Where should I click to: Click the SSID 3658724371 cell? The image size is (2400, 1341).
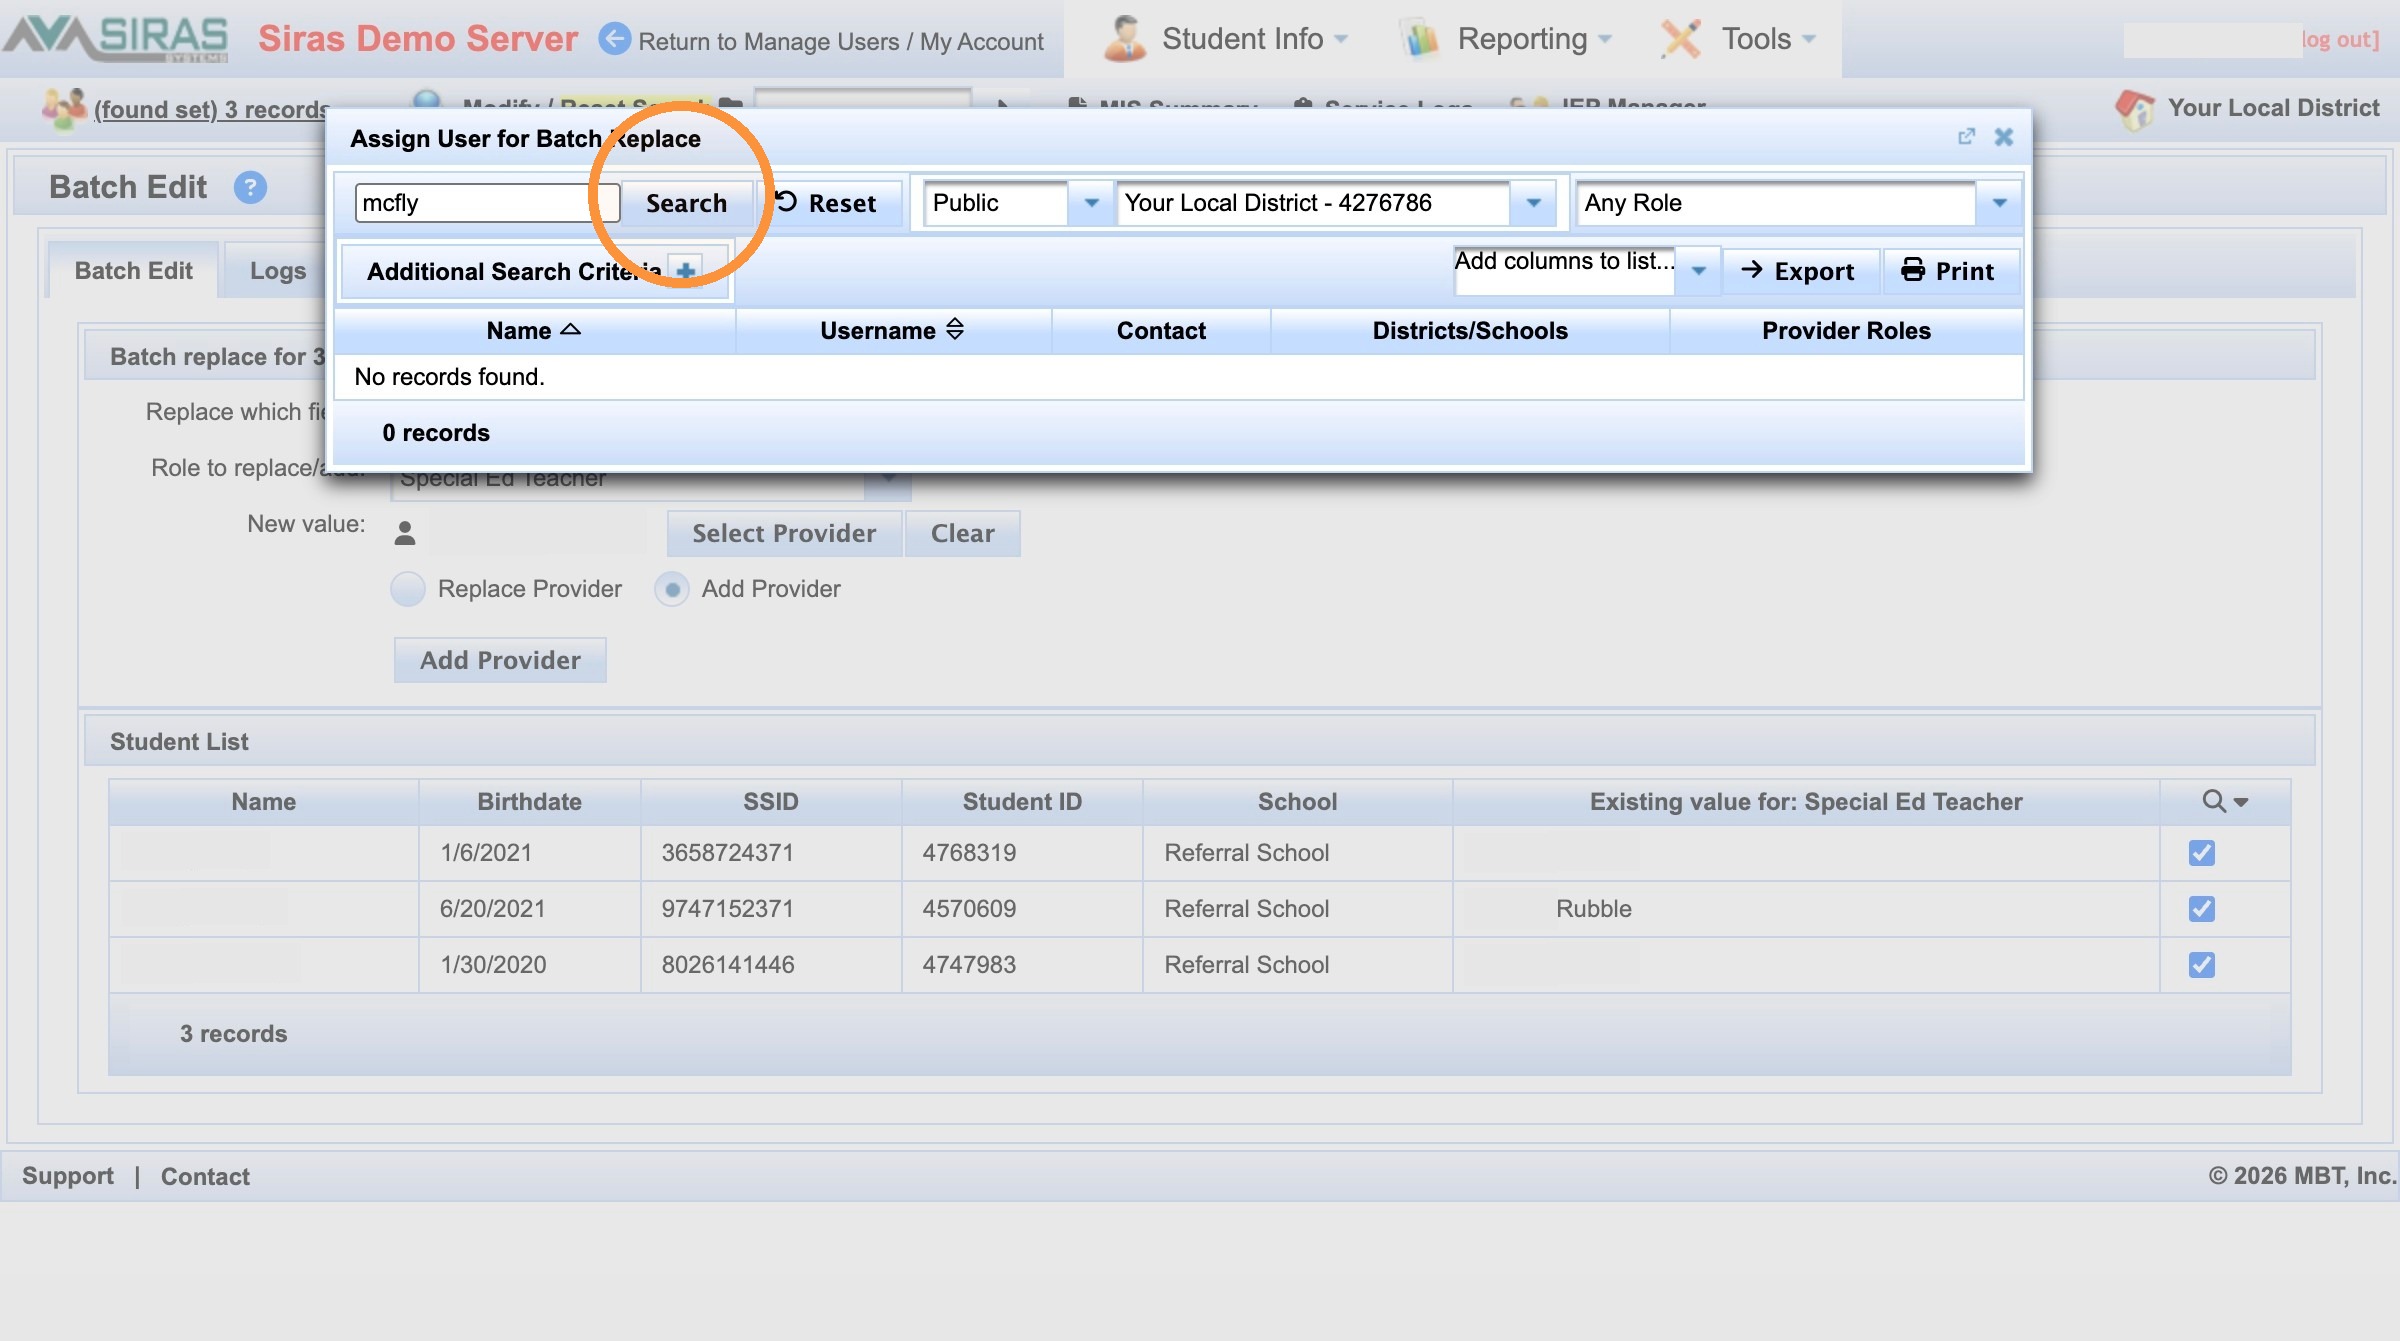[x=771, y=853]
